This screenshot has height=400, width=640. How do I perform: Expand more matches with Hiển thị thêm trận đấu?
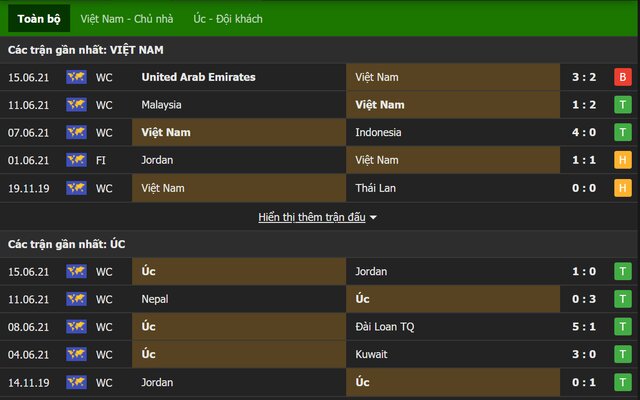pyautogui.click(x=311, y=217)
